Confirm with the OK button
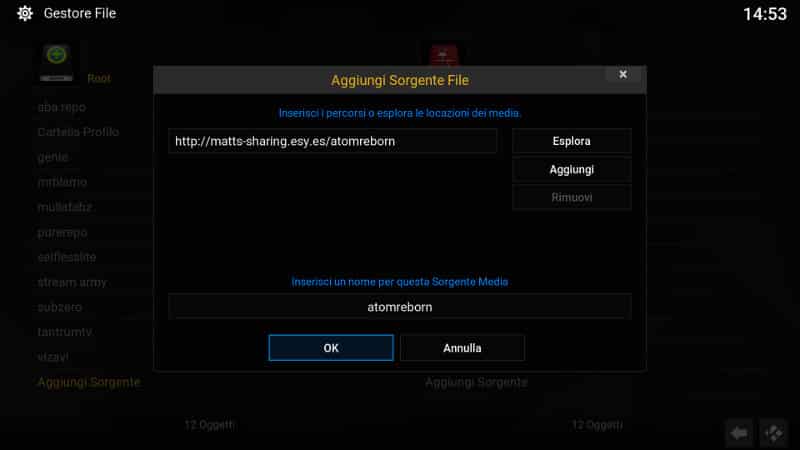Image resolution: width=800 pixels, height=450 pixels. click(331, 348)
